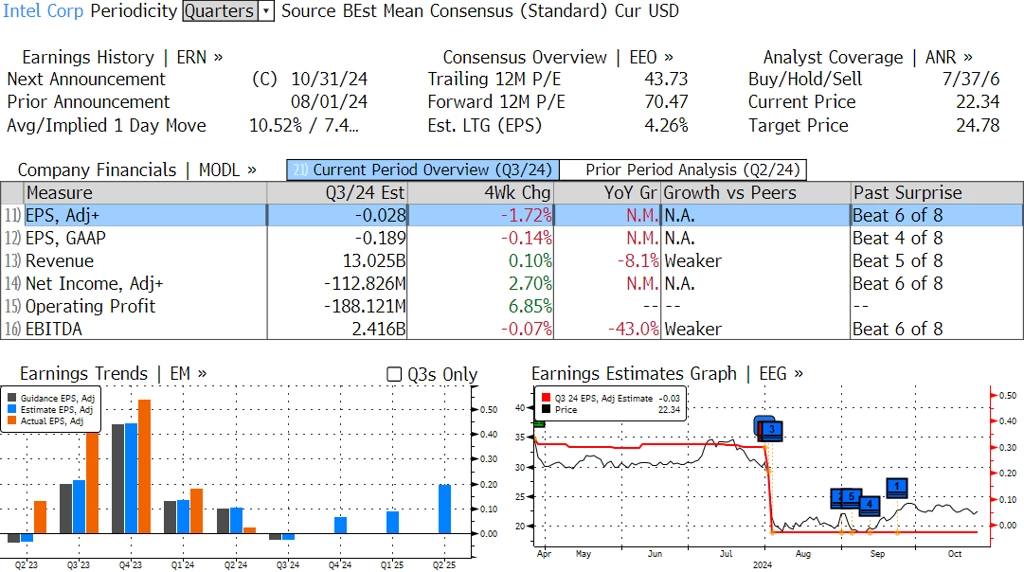Click Current Price value 22.34
The width and height of the screenshot is (1024, 572).
tap(978, 102)
